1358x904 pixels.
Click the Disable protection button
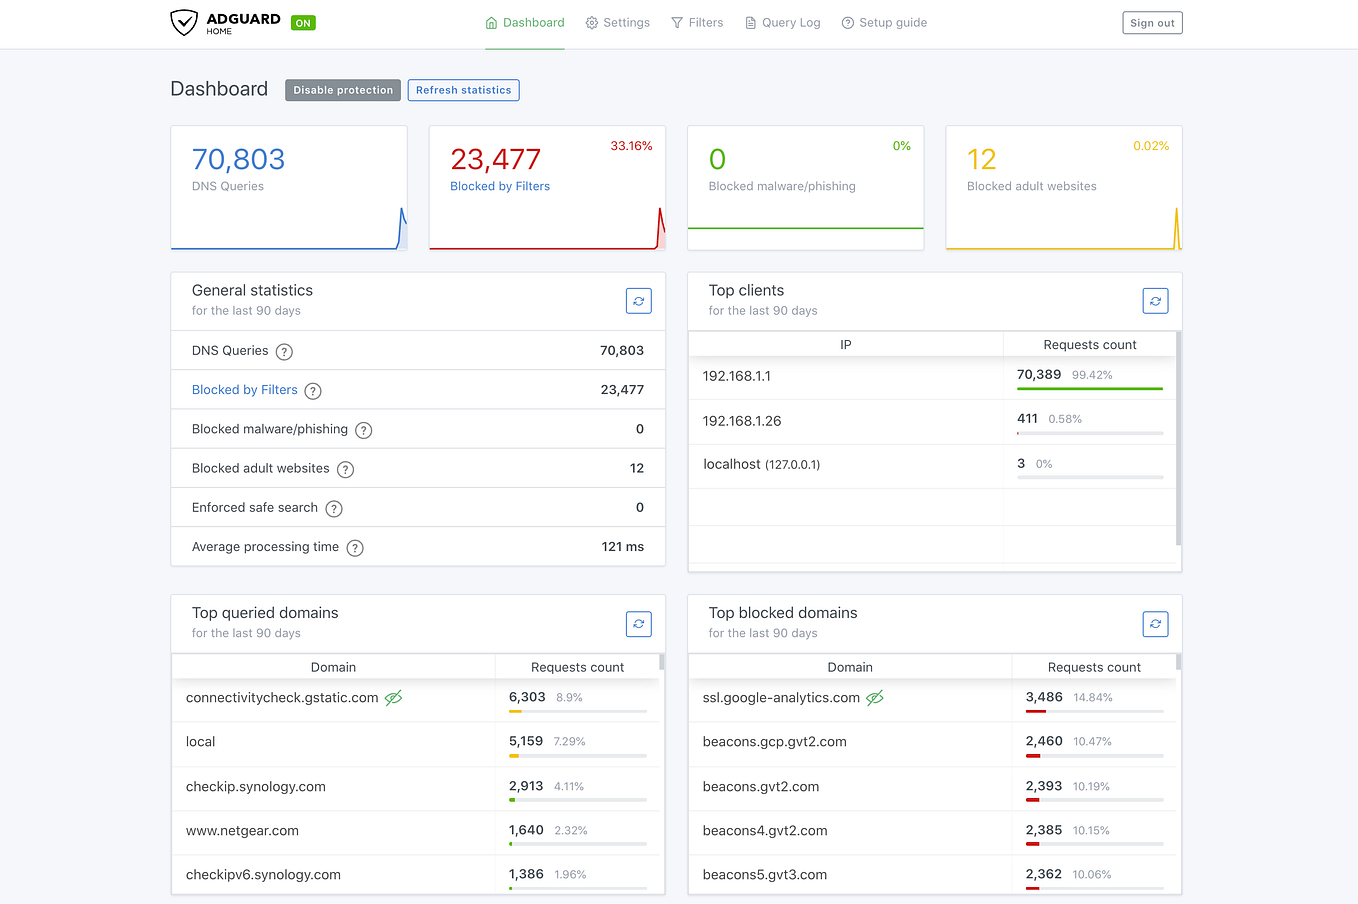pos(343,90)
